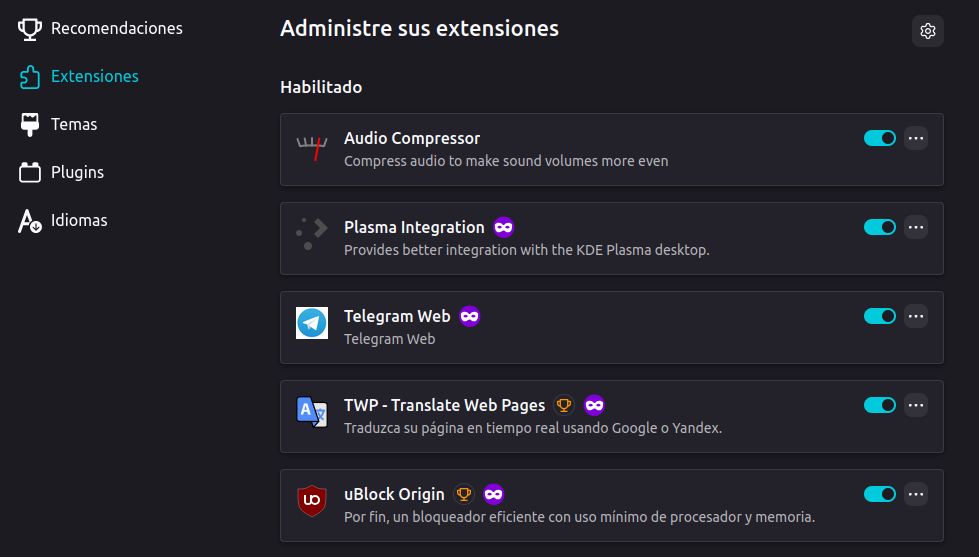Disable uBlock Origin with its toggle

[880, 494]
